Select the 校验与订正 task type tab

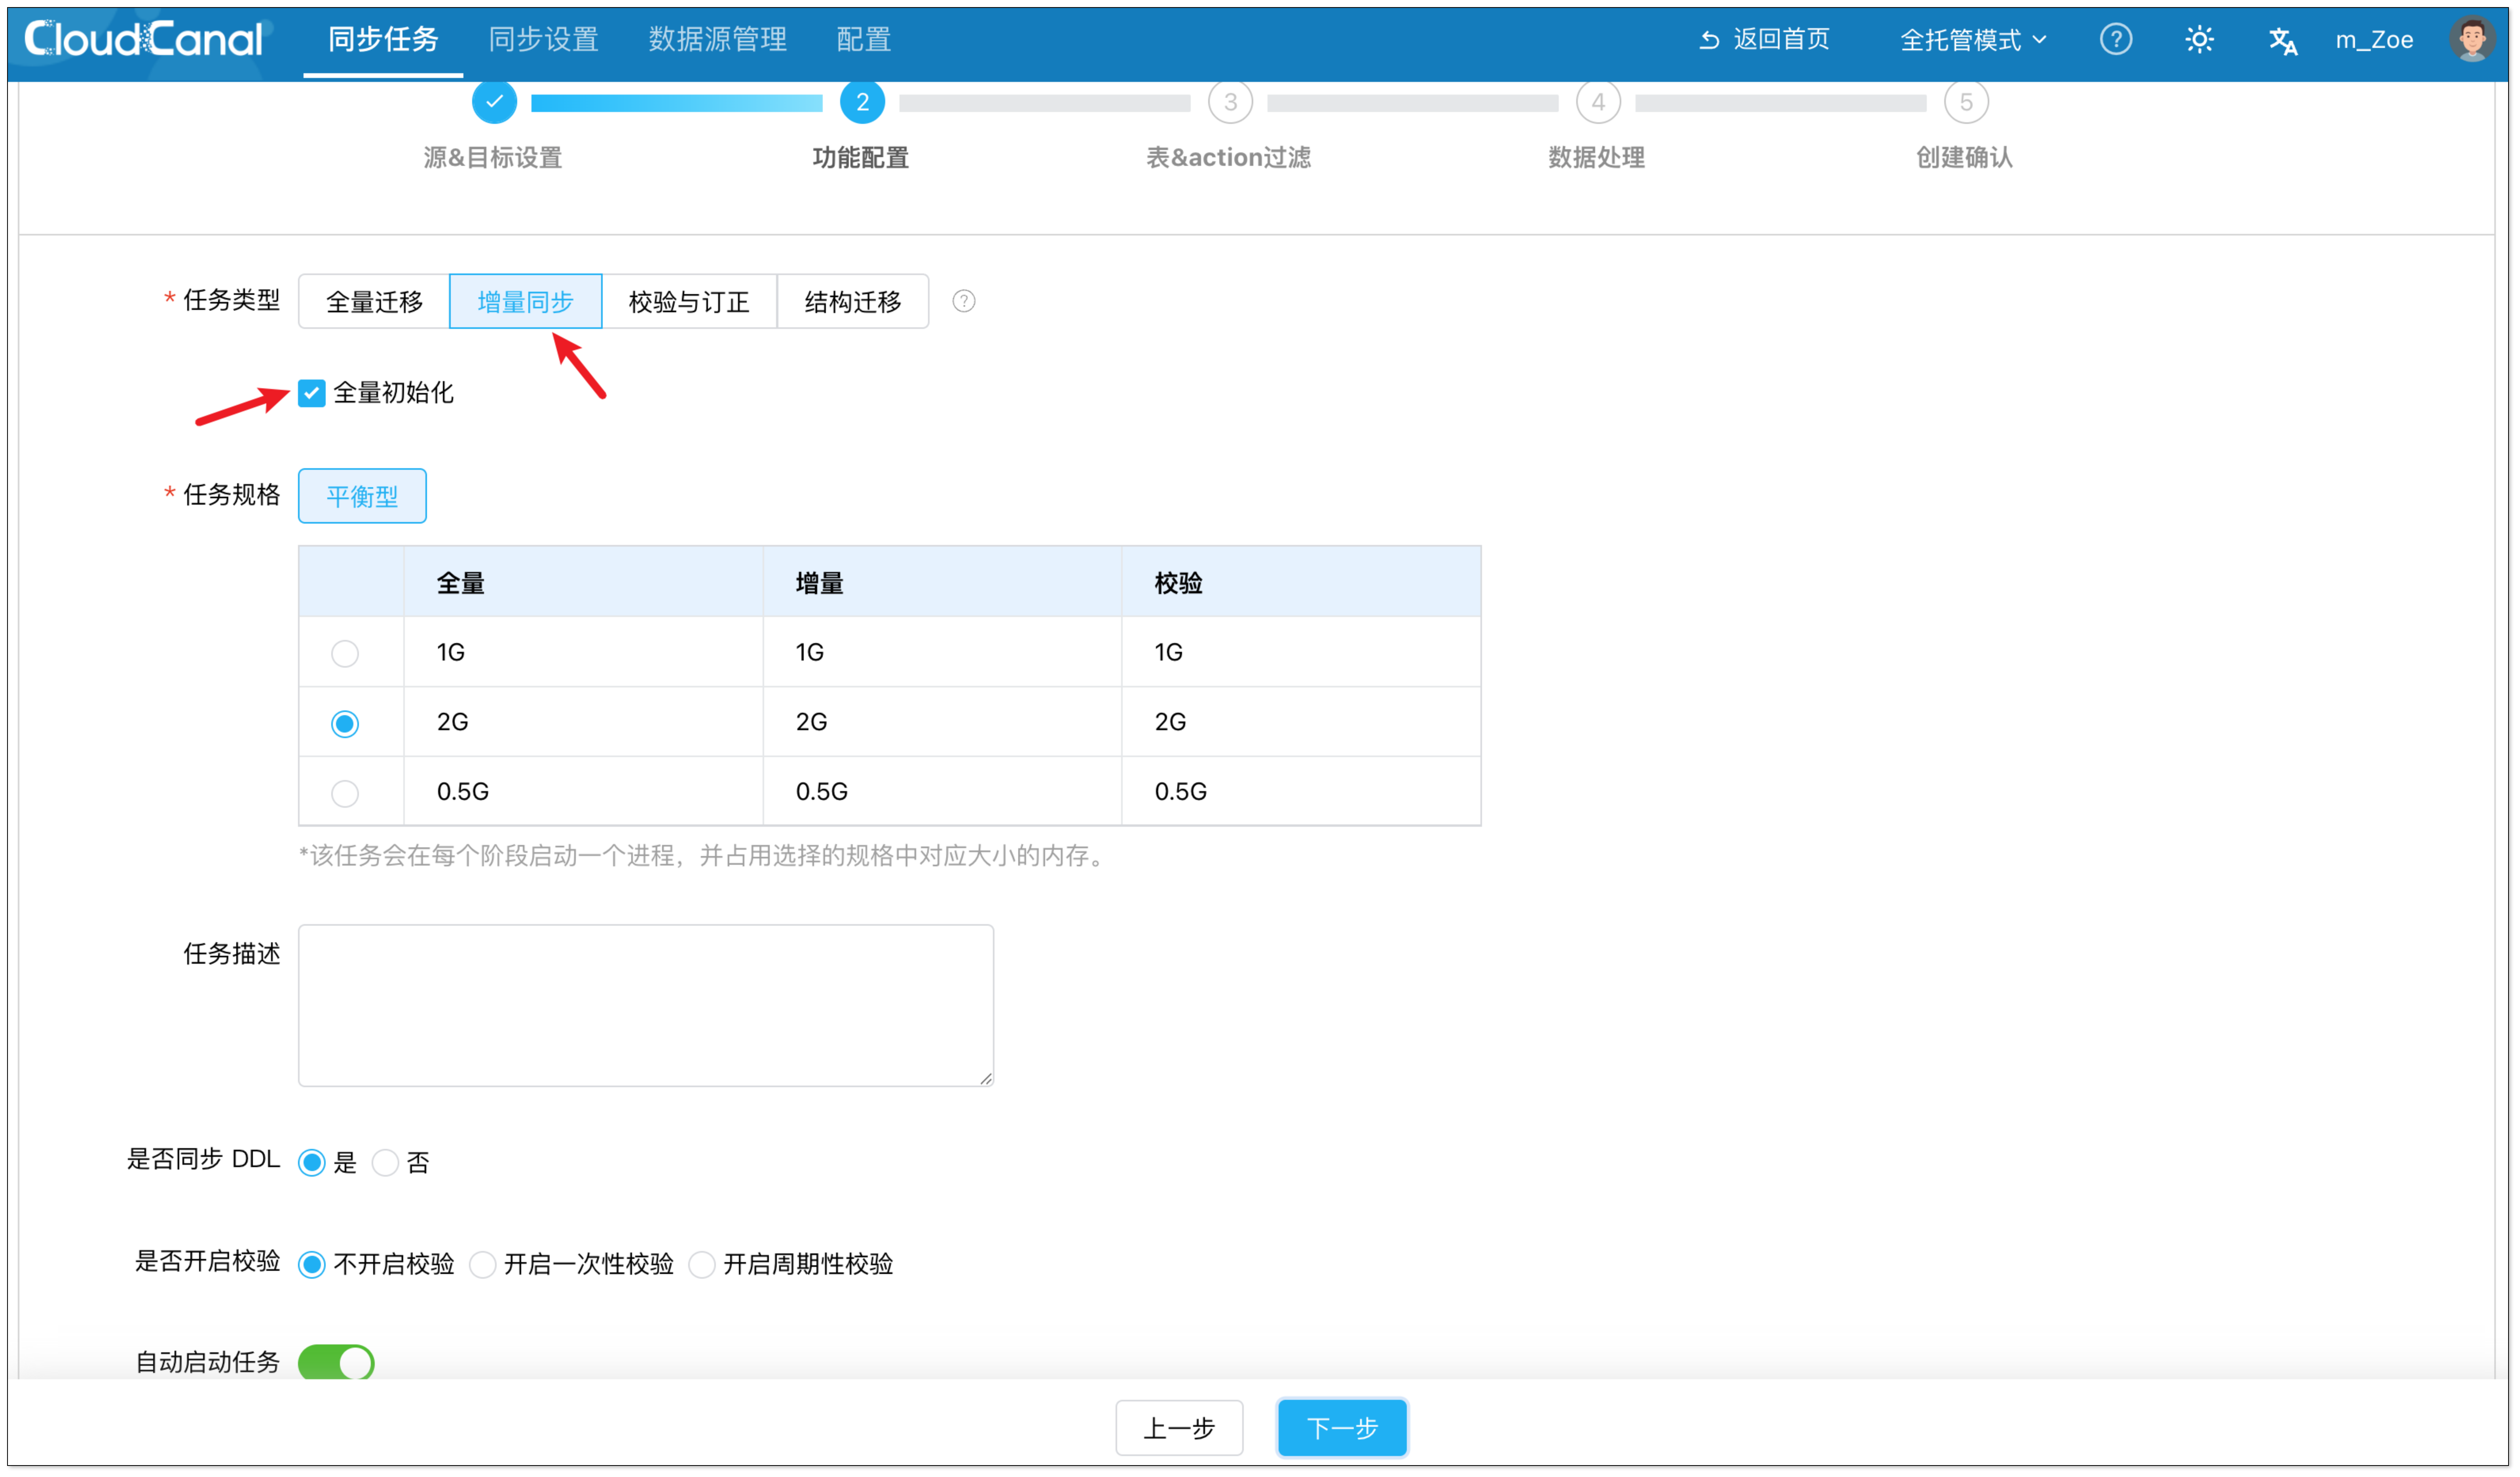click(x=689, y=301)
